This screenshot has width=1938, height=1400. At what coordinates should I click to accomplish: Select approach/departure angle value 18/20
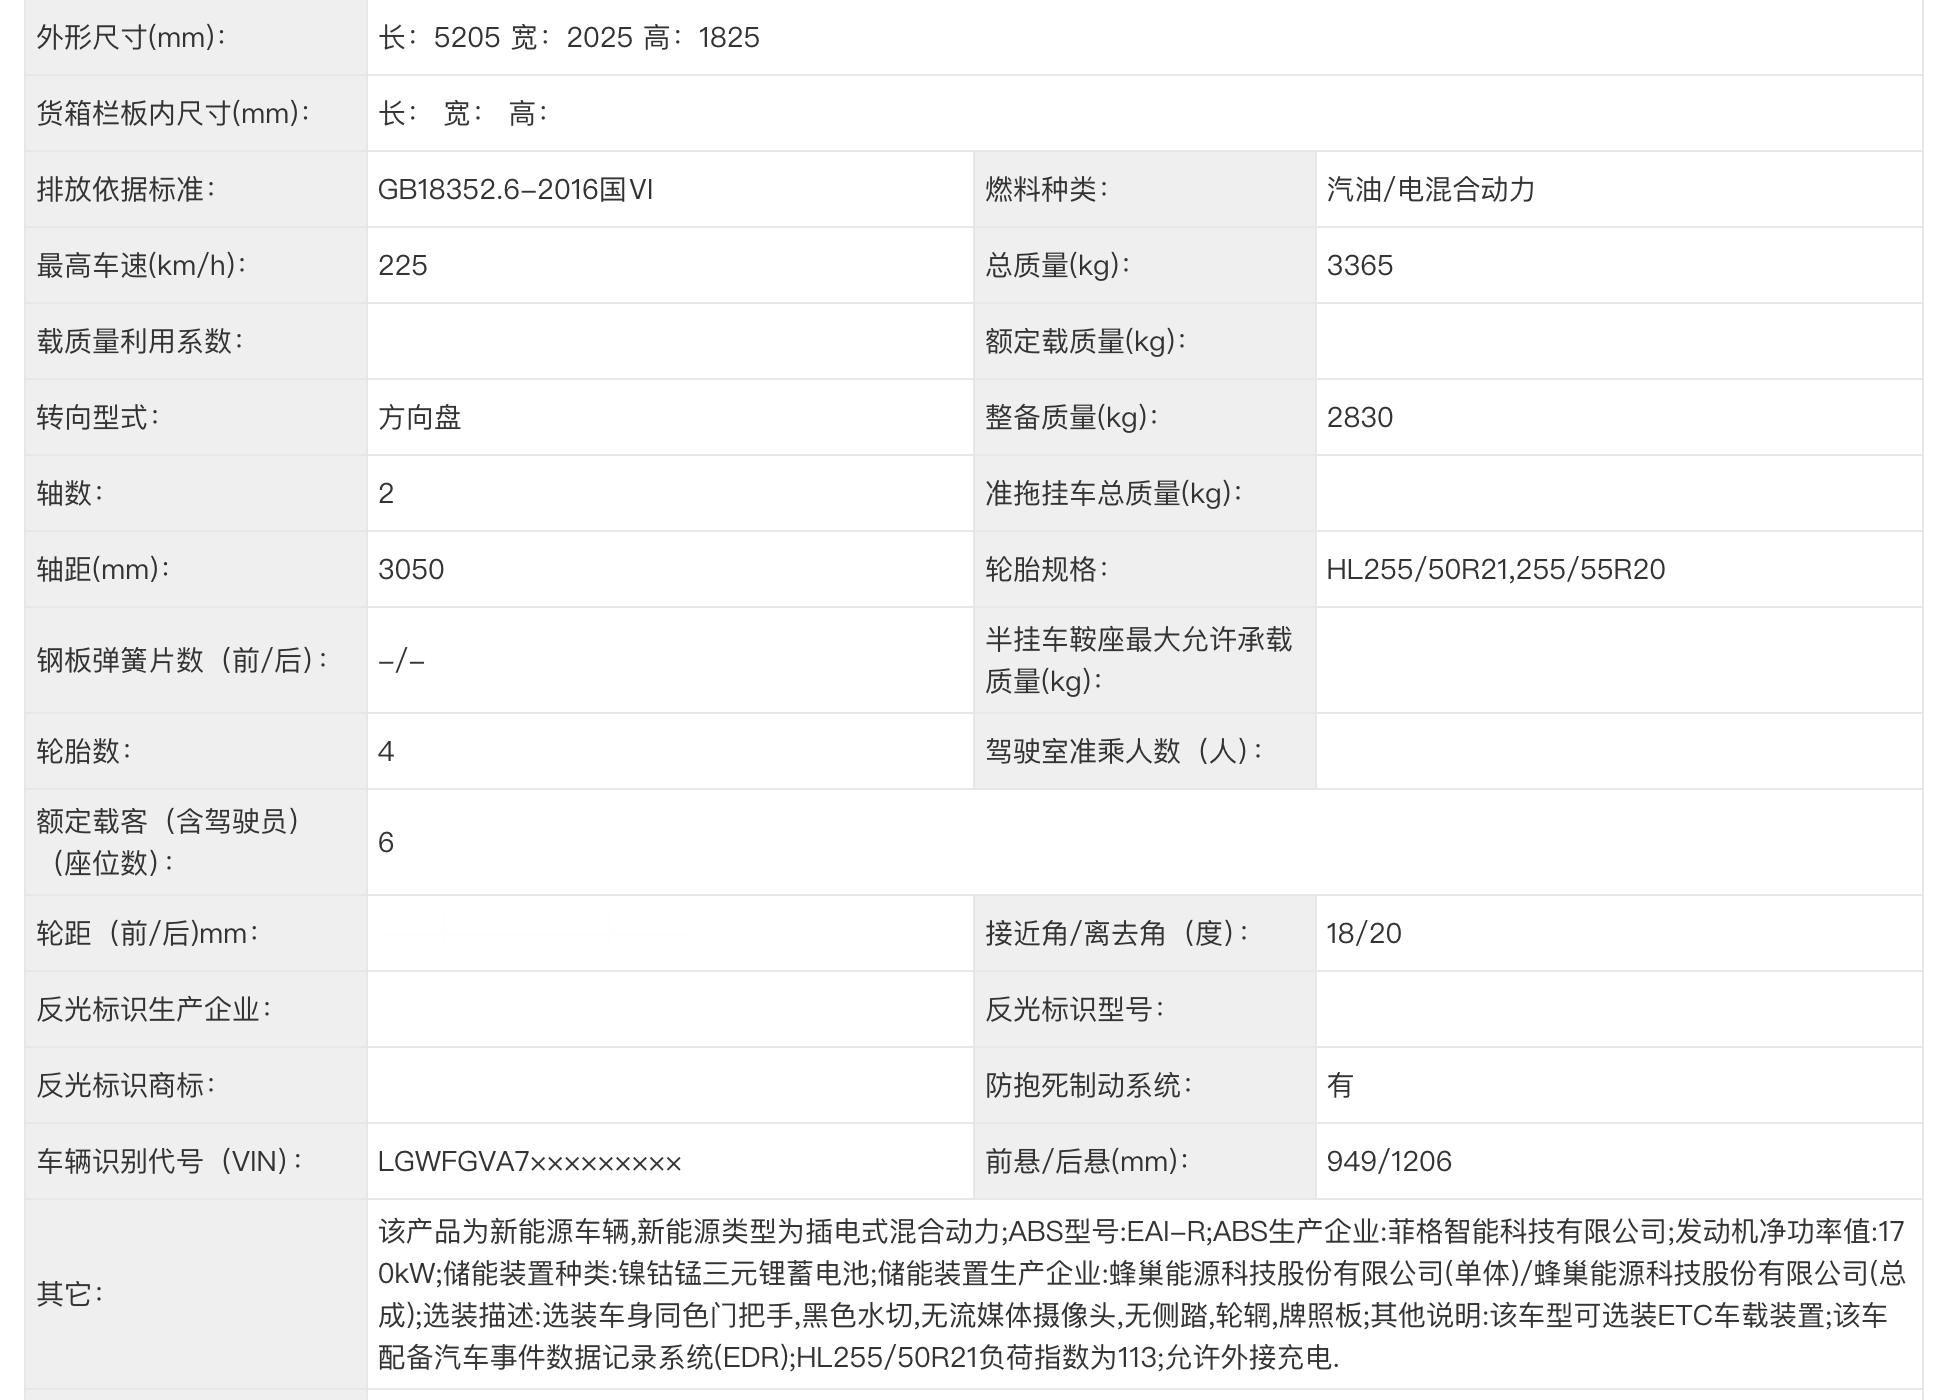tap(1363, 934)
